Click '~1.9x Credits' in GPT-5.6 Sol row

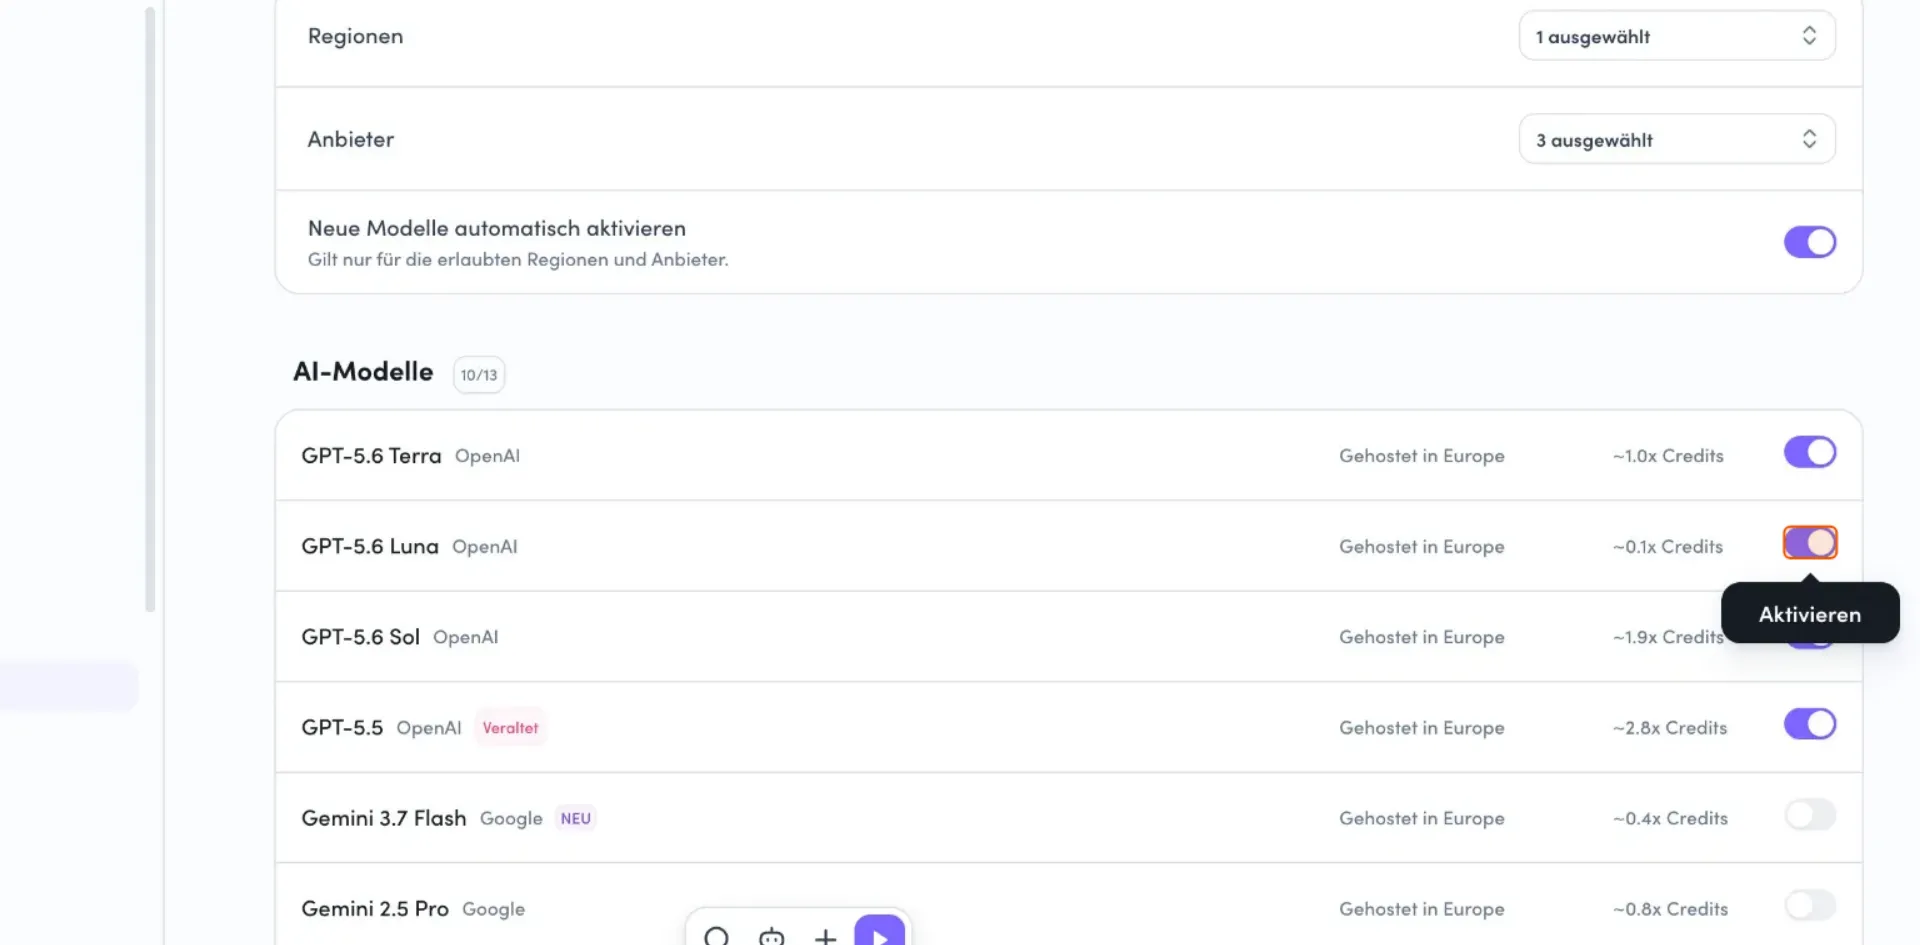pos(1667,637)
